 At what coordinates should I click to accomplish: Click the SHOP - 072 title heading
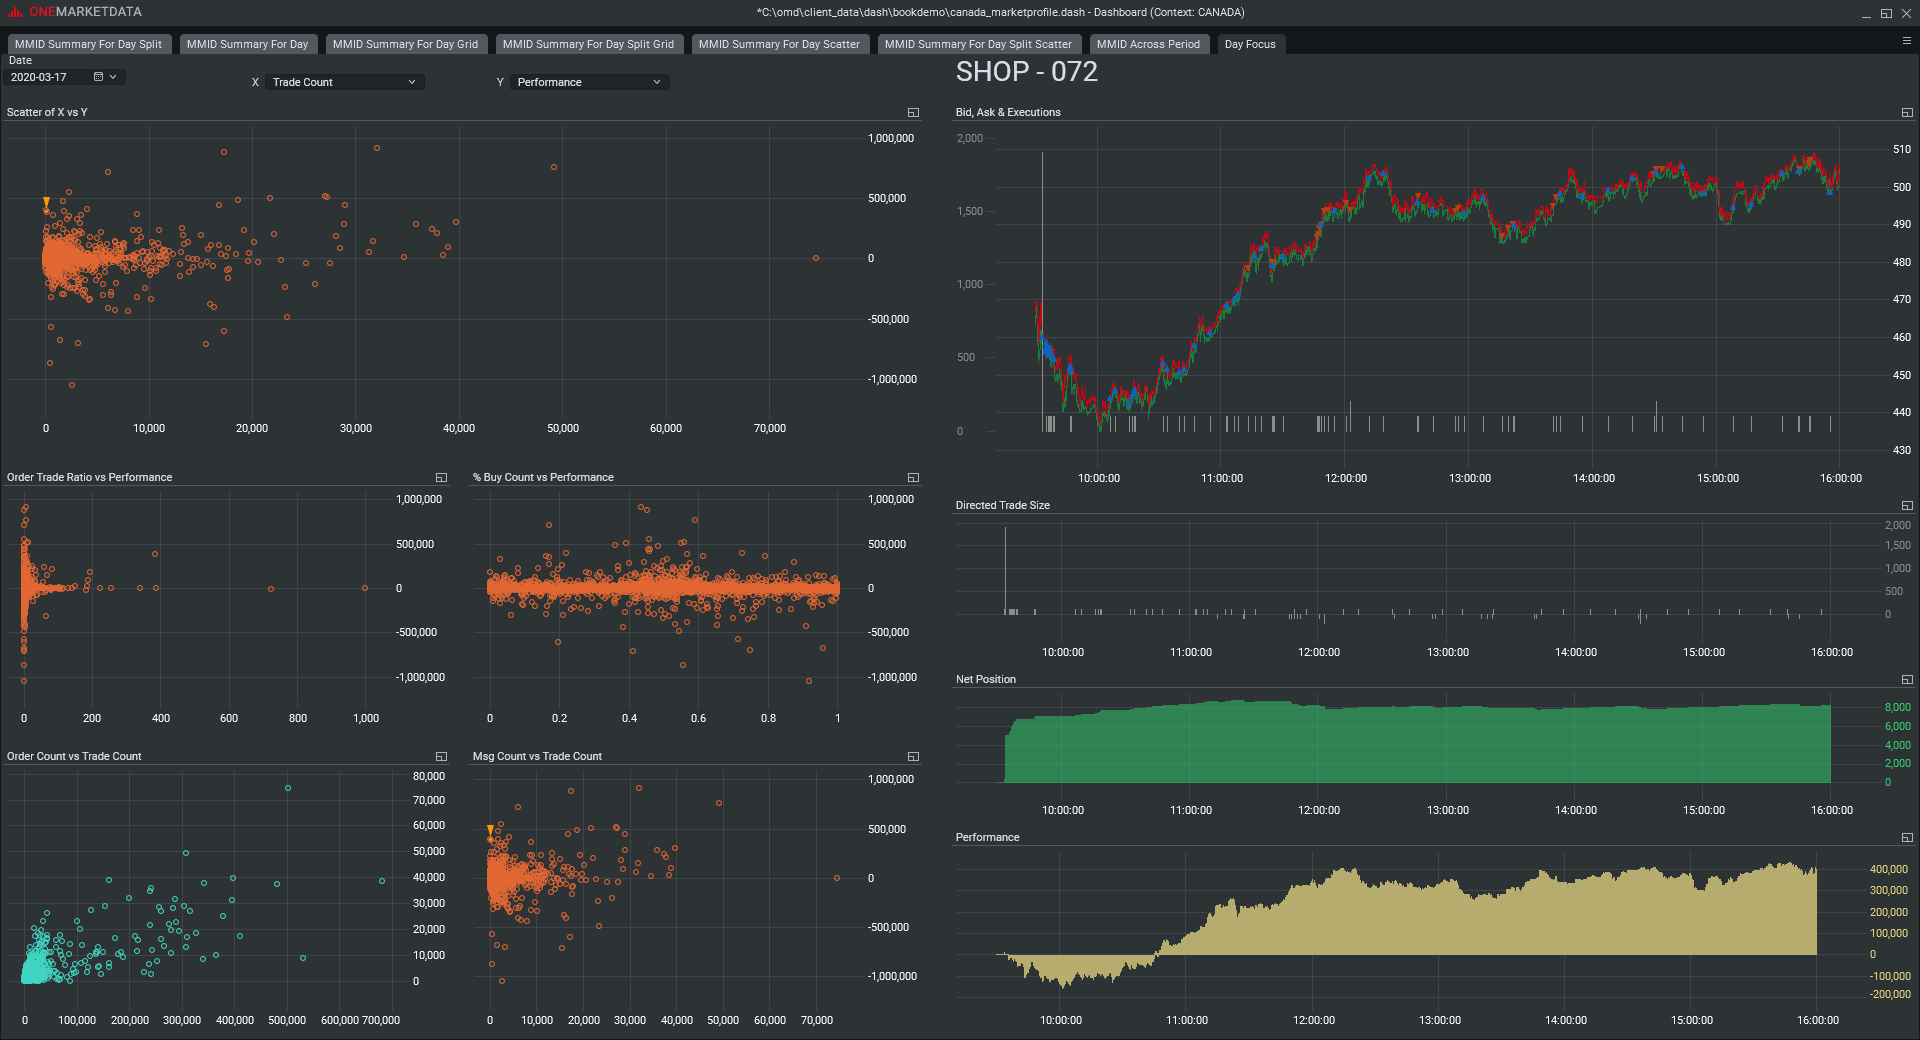(x=1026, y=71)
